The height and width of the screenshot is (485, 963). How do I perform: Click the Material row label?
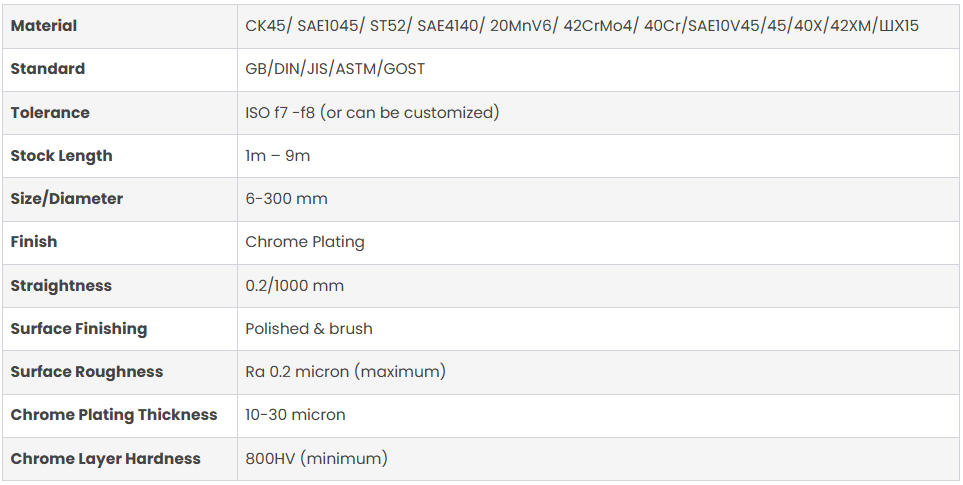tap(44, 26)
